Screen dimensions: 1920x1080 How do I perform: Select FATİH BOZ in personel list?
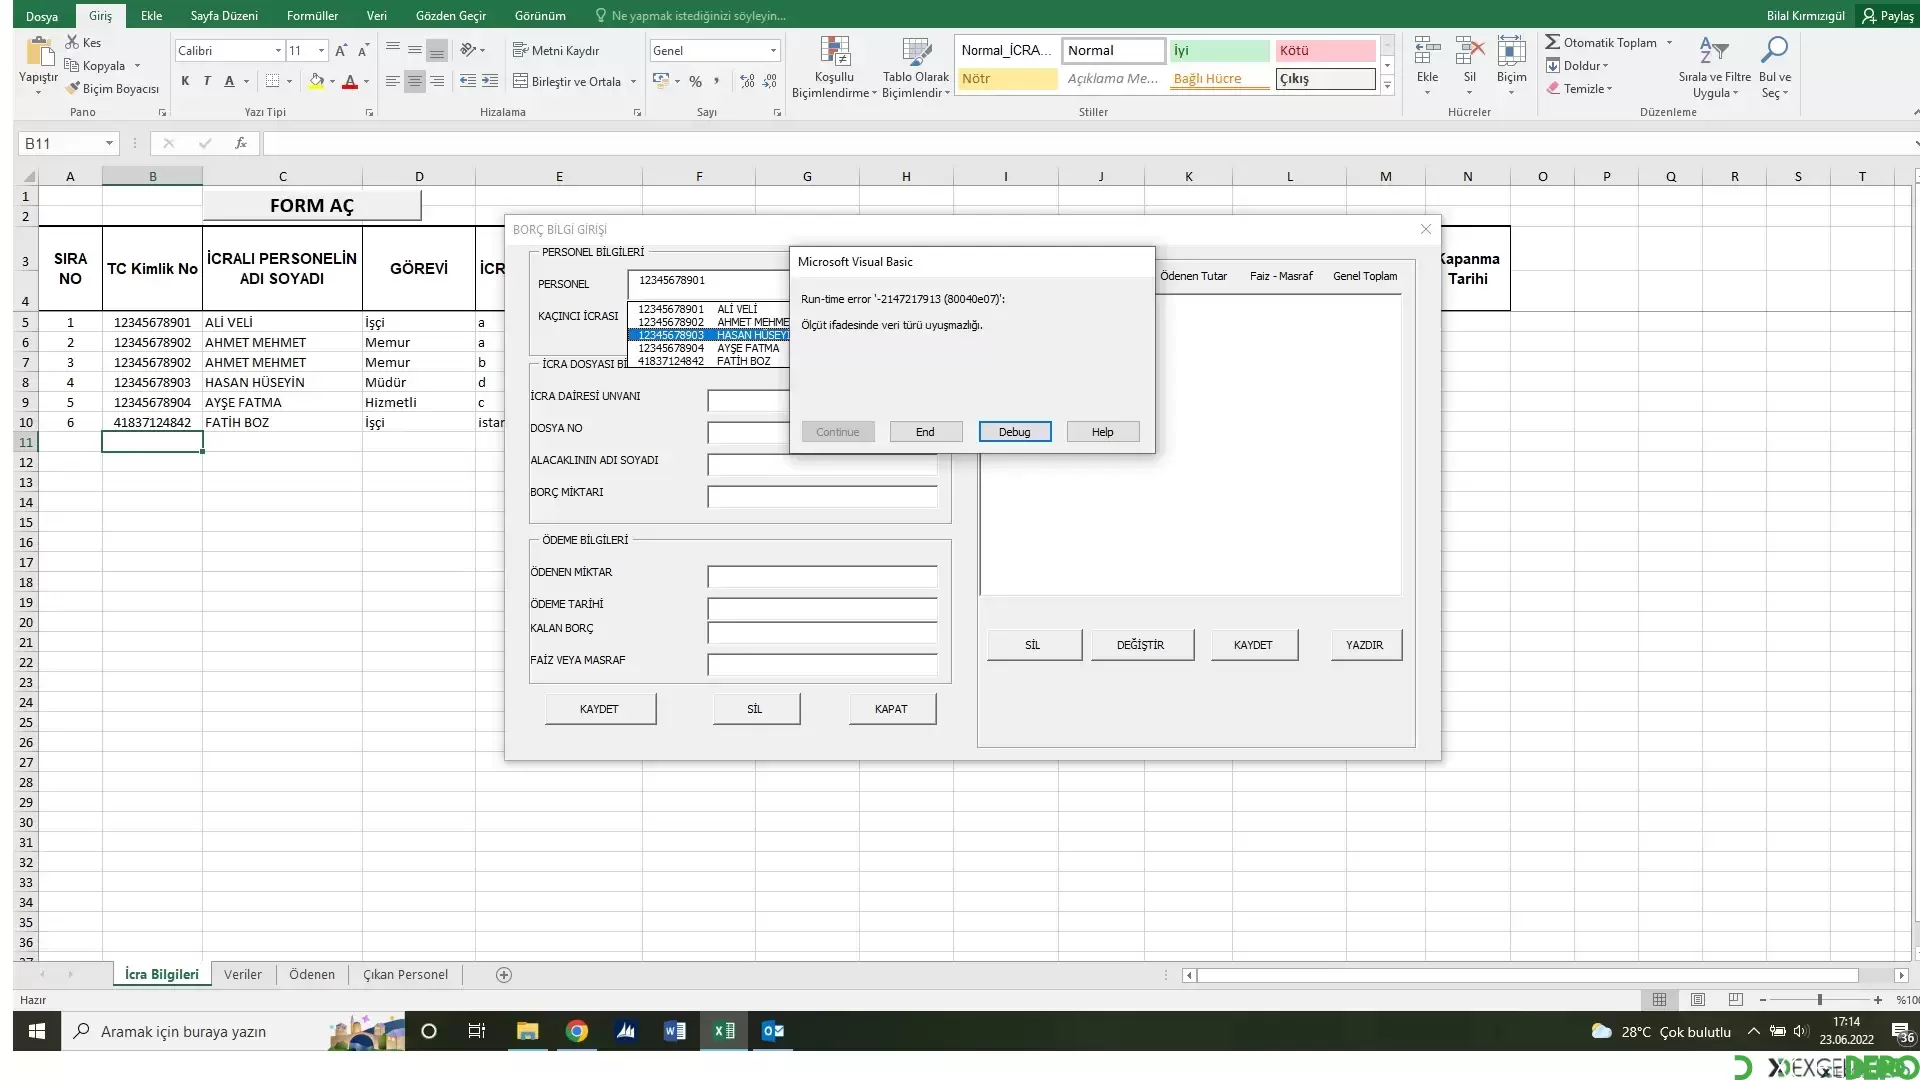pos(709,361)
